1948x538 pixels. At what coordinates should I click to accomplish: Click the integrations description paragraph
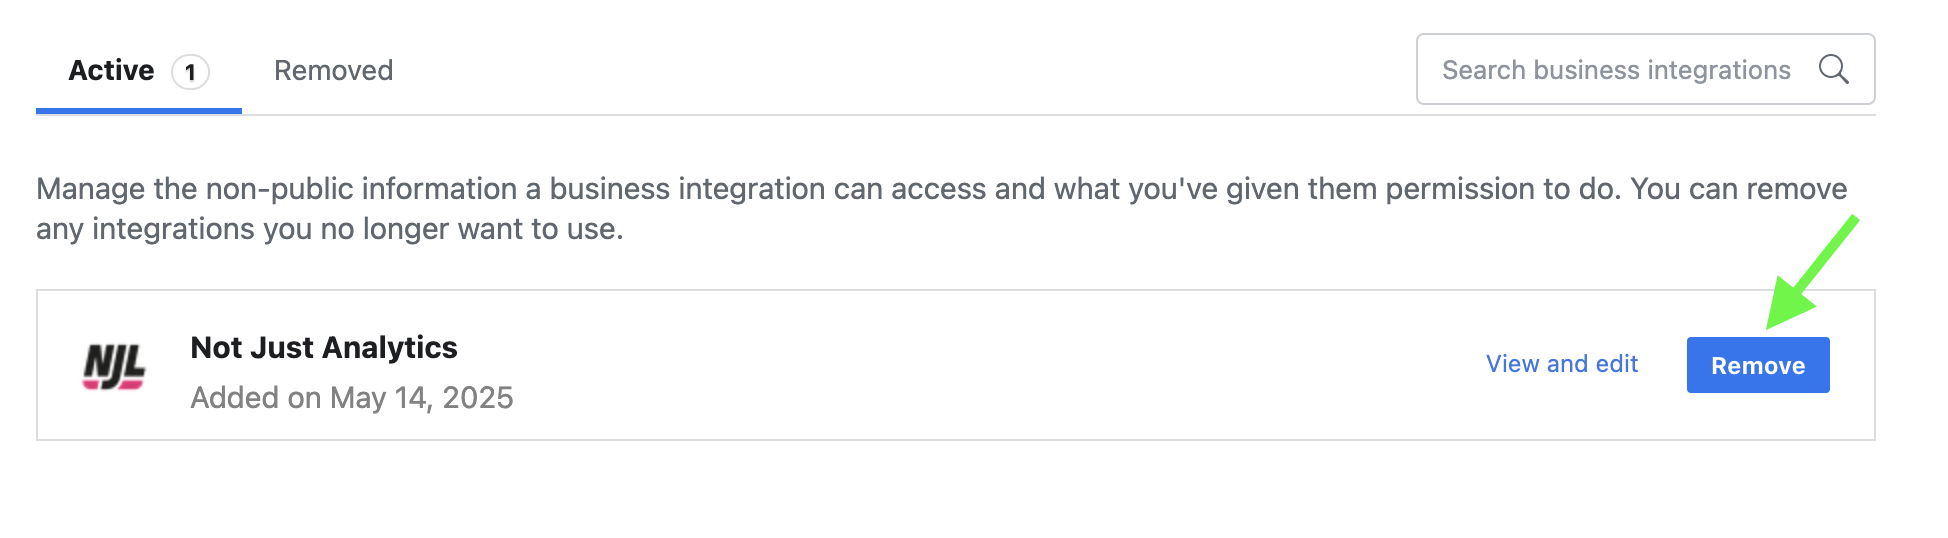click(941, 208)
